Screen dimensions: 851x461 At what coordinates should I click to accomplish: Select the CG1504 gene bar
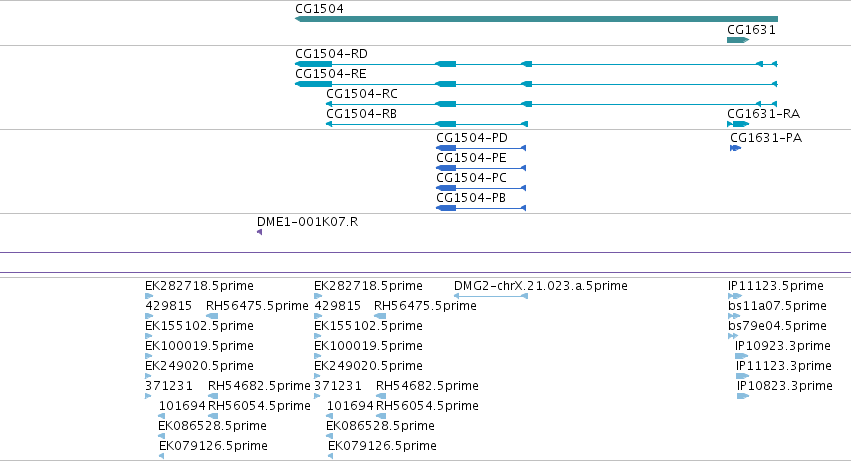coord(536,19)
